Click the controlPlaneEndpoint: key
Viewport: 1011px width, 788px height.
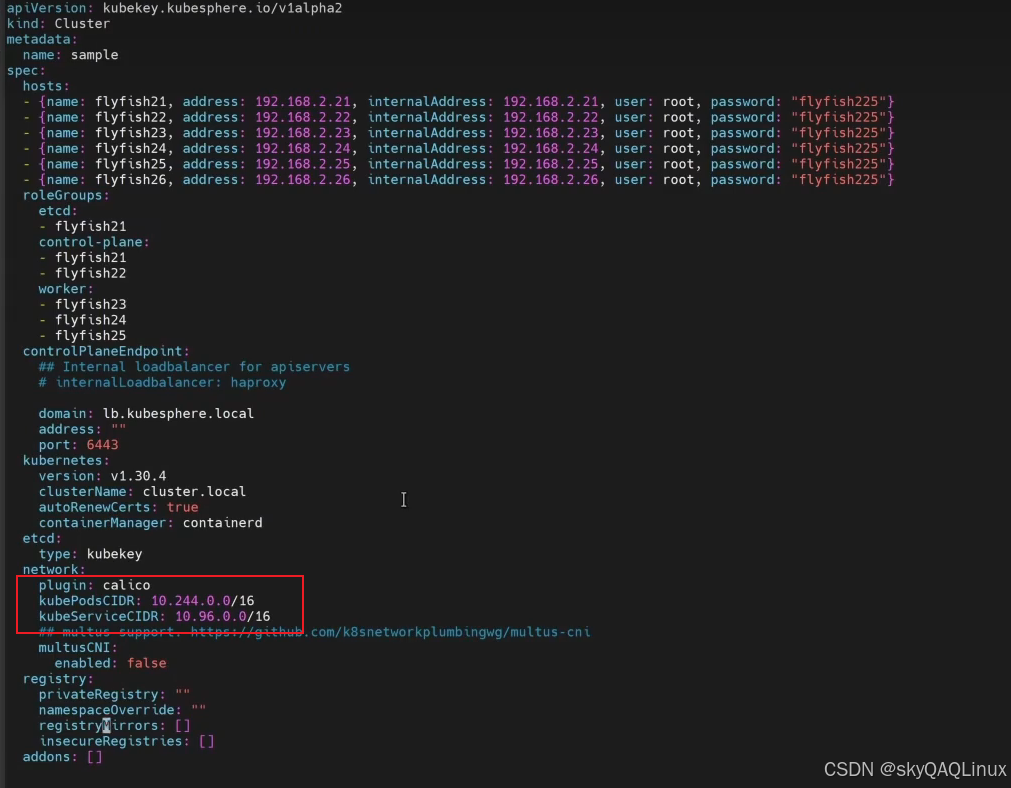click(x=106, y=351)
